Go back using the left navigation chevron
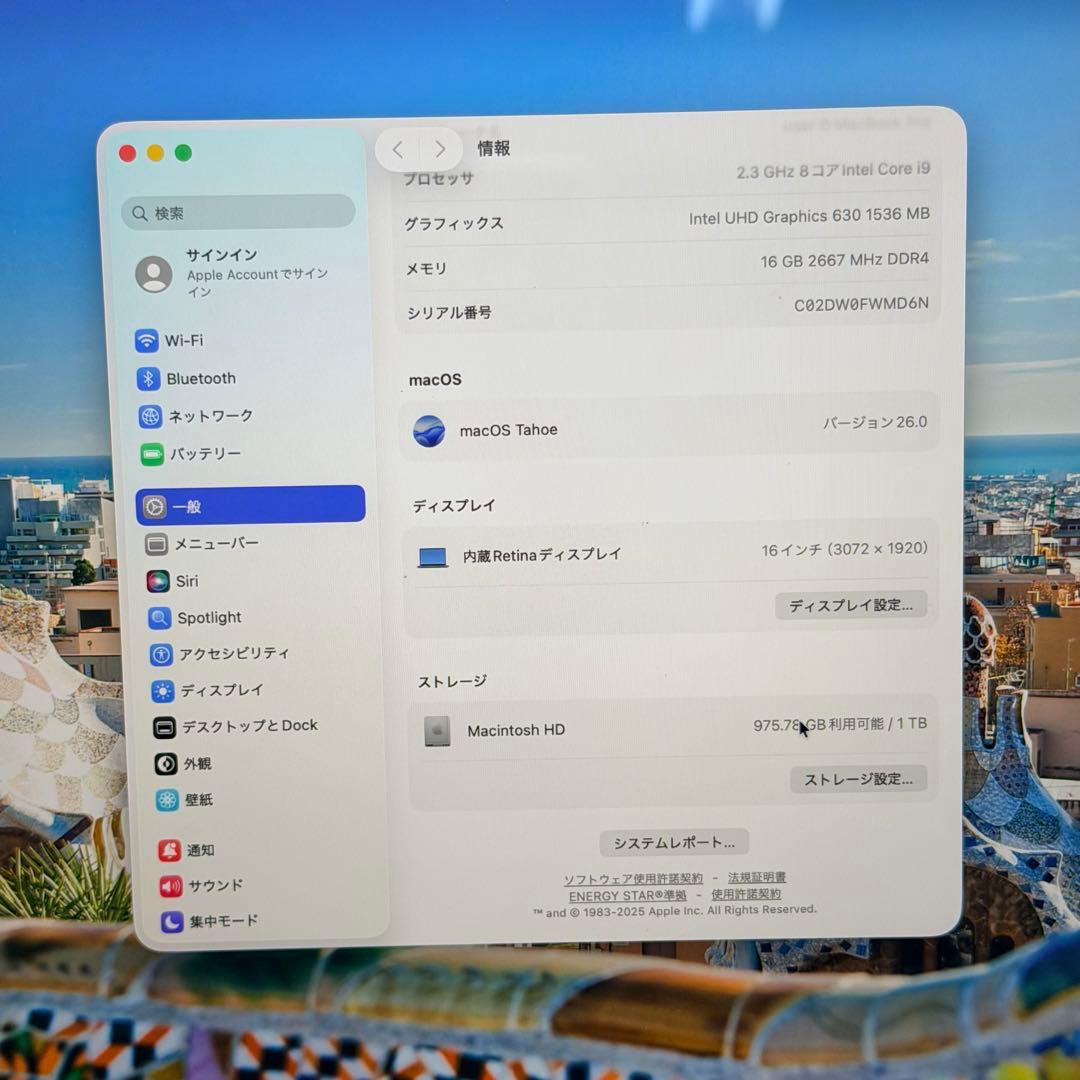This screenshot has height=1080, width=1080. pyautogui.click(x=397, y=148)
